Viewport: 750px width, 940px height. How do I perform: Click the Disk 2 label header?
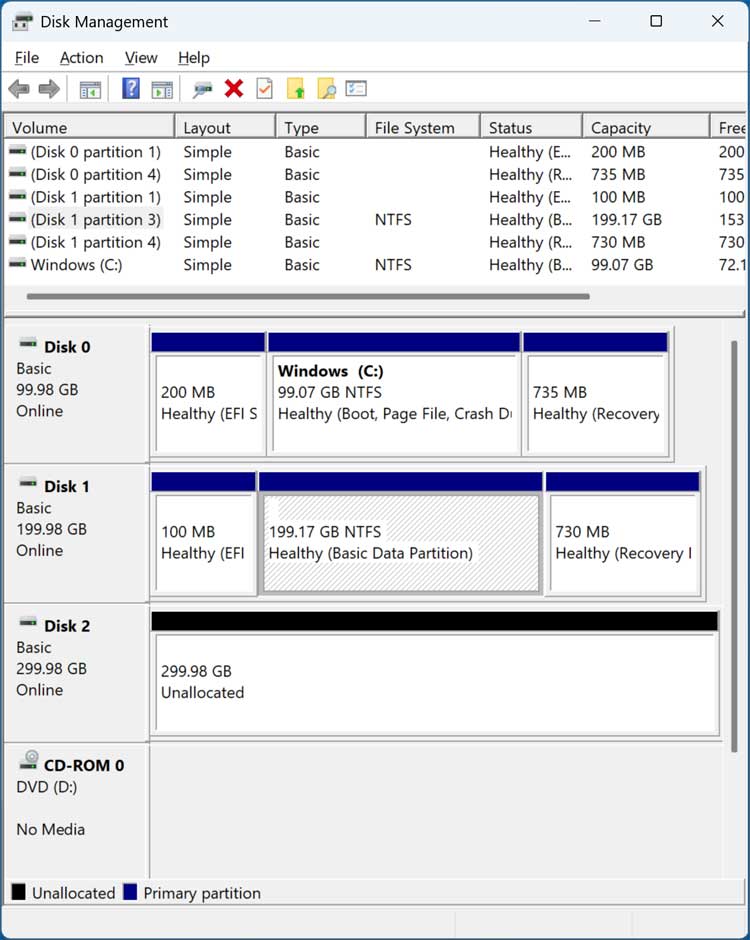pyautogui.click(x=67, y=626)
